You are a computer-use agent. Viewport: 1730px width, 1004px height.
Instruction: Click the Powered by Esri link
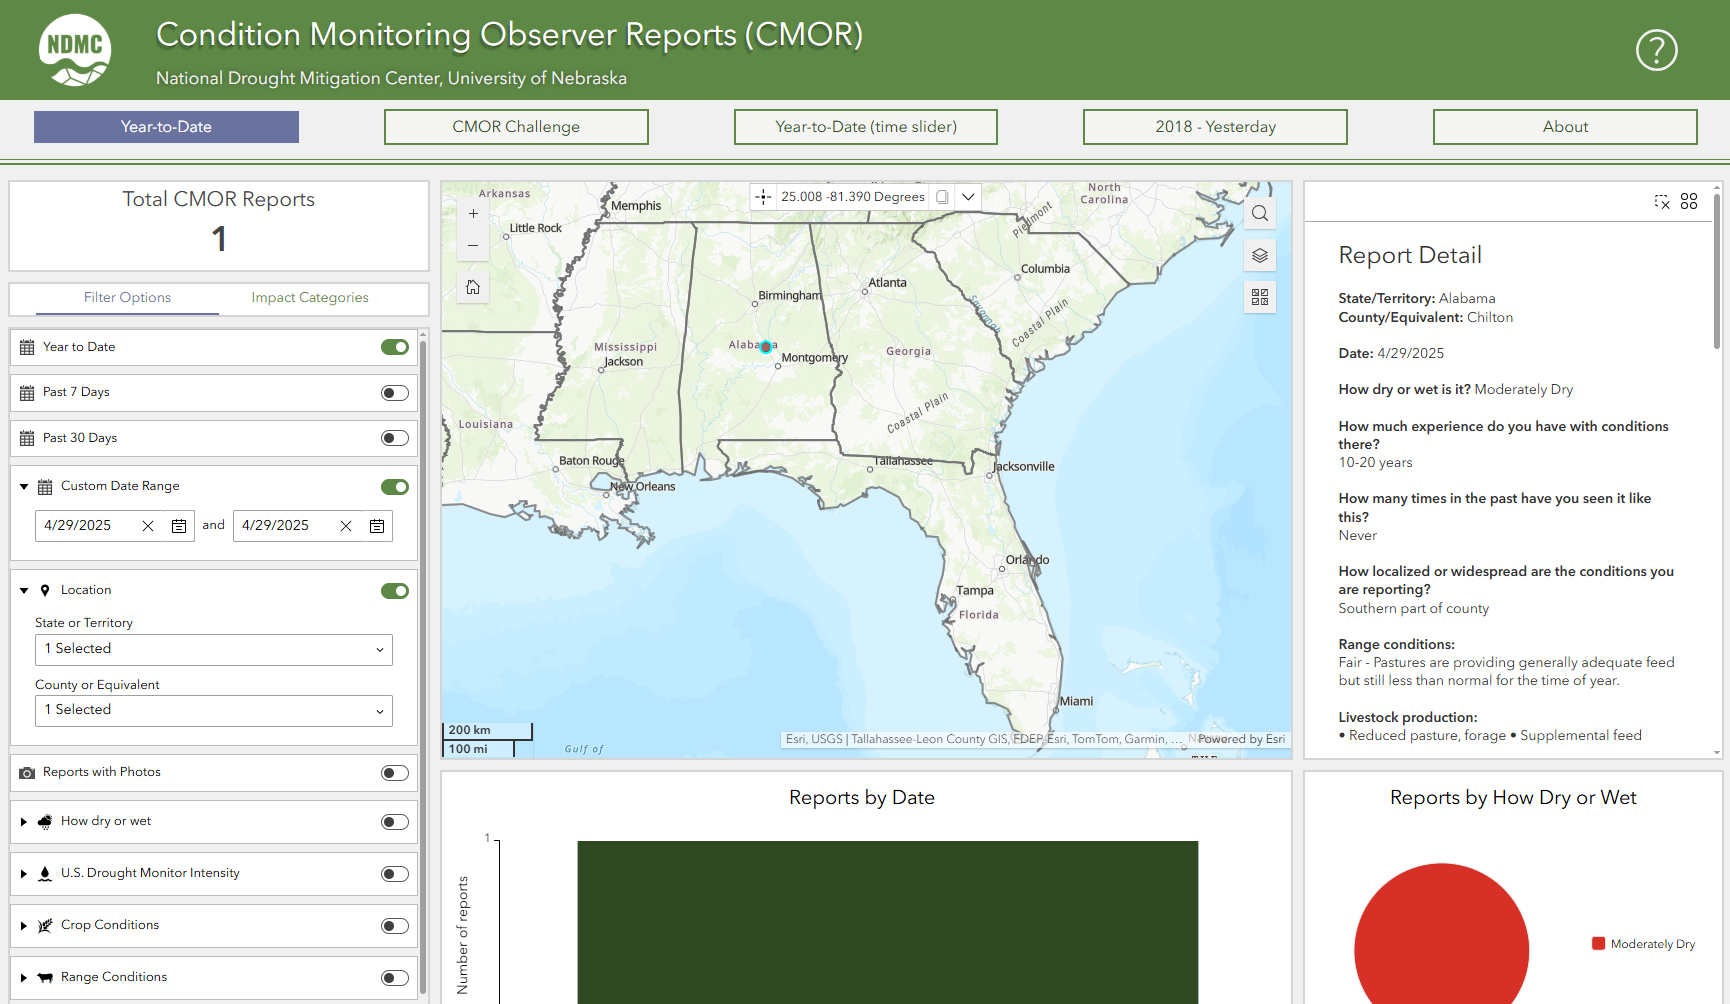point(1241,740)
